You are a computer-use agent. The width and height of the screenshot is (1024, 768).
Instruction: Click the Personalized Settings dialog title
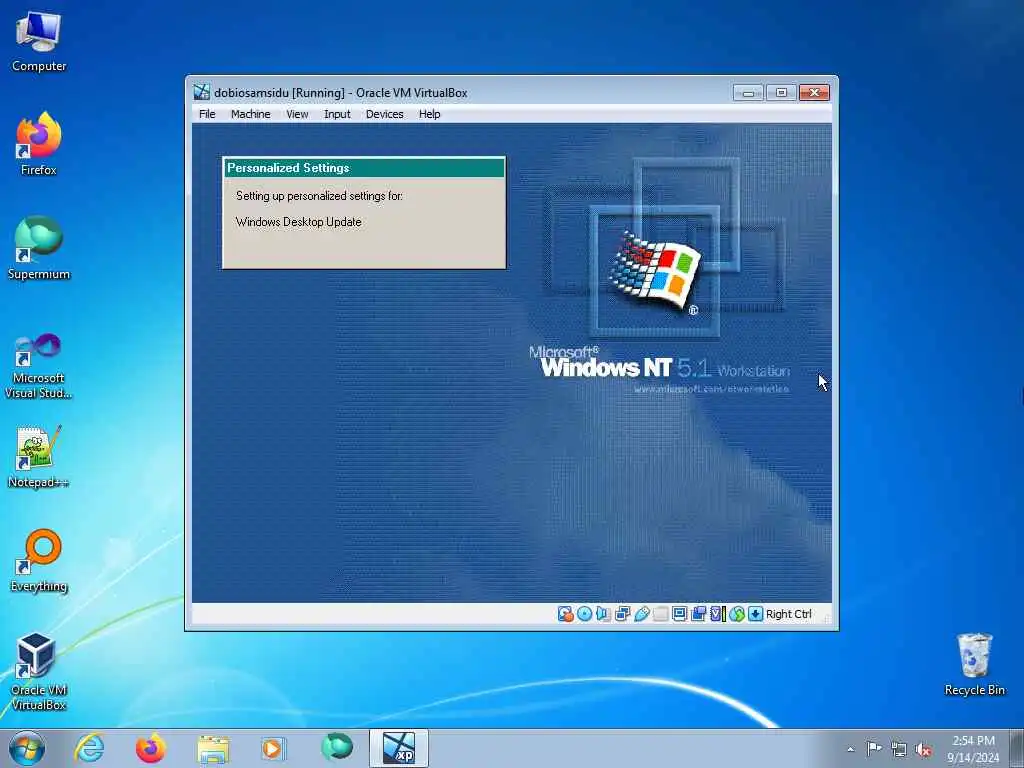(x=288, y=168)
